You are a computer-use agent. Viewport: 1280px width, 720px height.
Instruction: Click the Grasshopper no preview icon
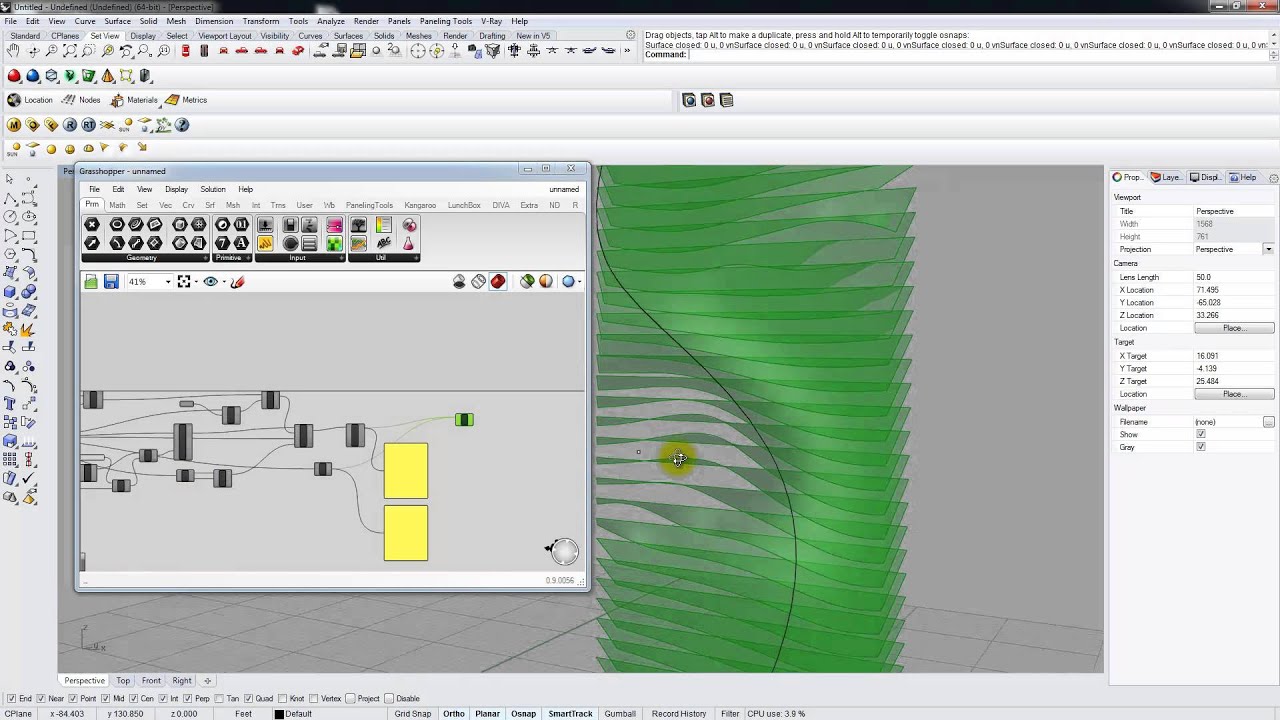(459, 282)
